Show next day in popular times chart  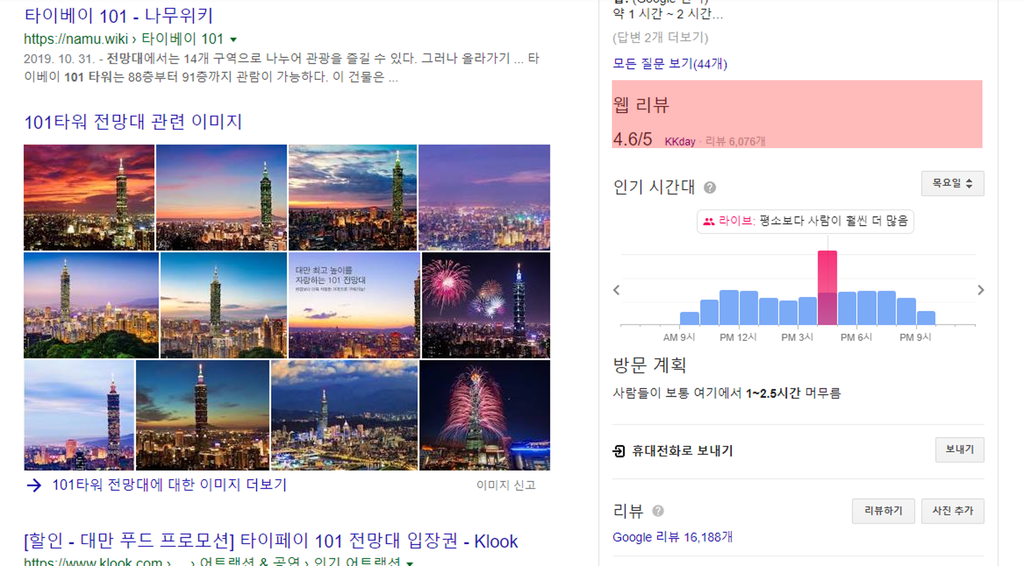pos(980,291)
